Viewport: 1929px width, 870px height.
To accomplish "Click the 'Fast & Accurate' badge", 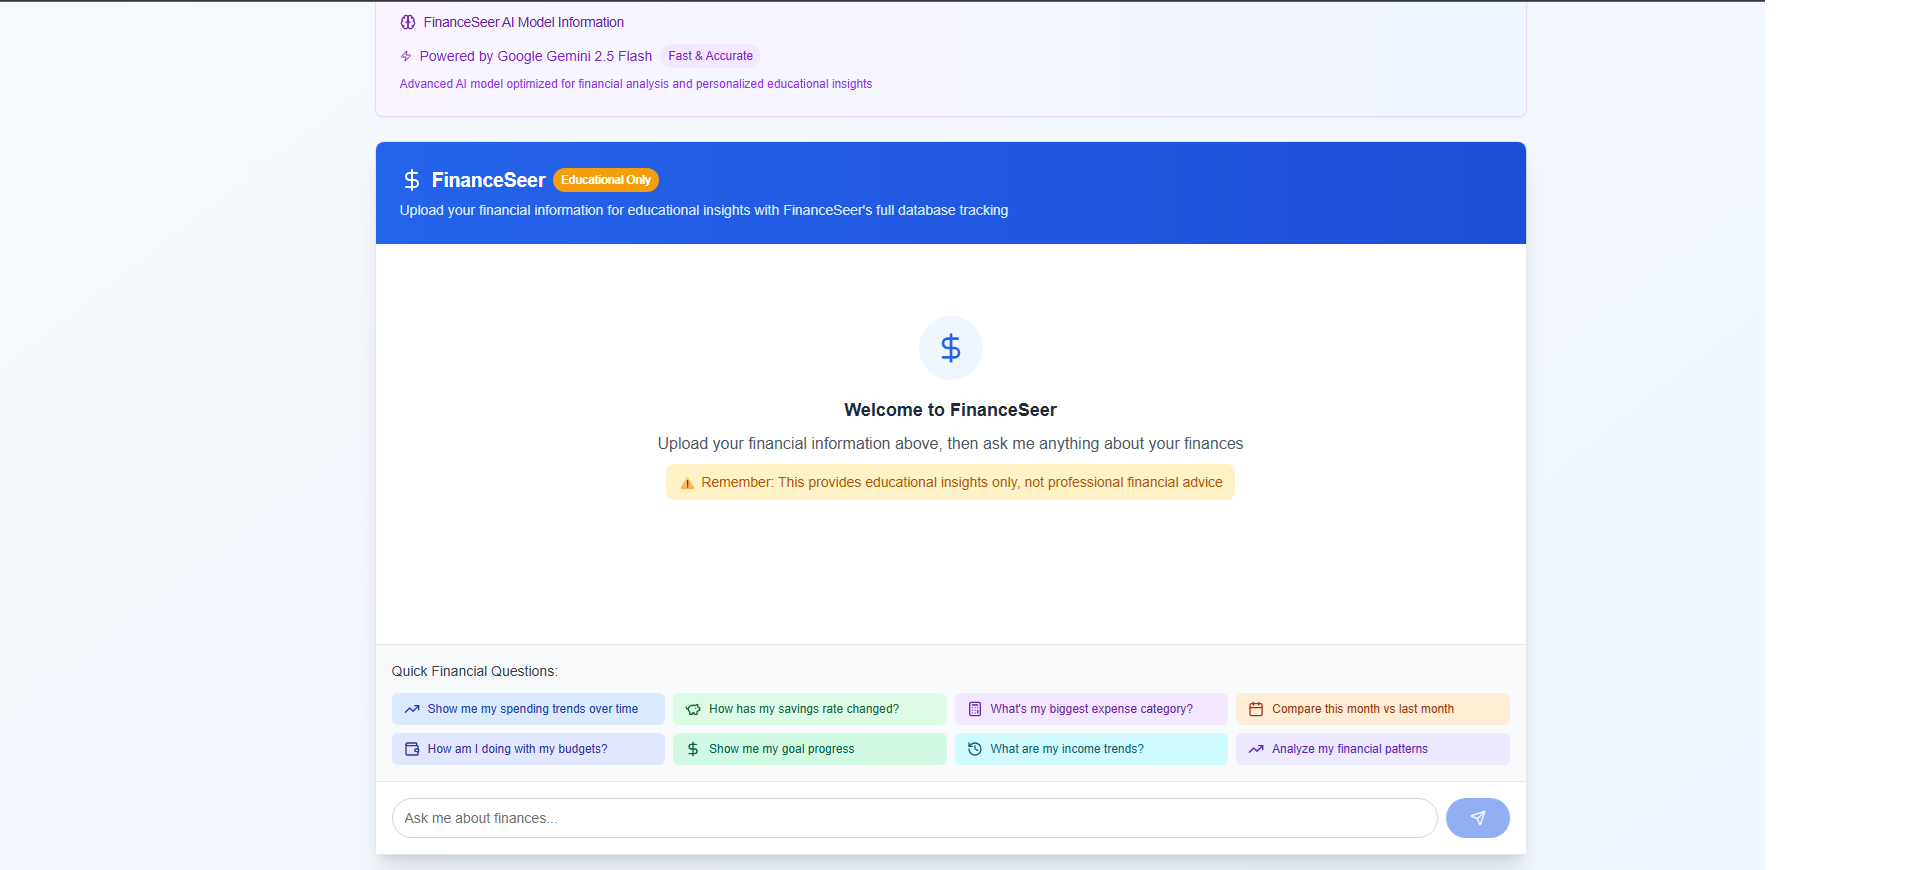I will point(711,56).
